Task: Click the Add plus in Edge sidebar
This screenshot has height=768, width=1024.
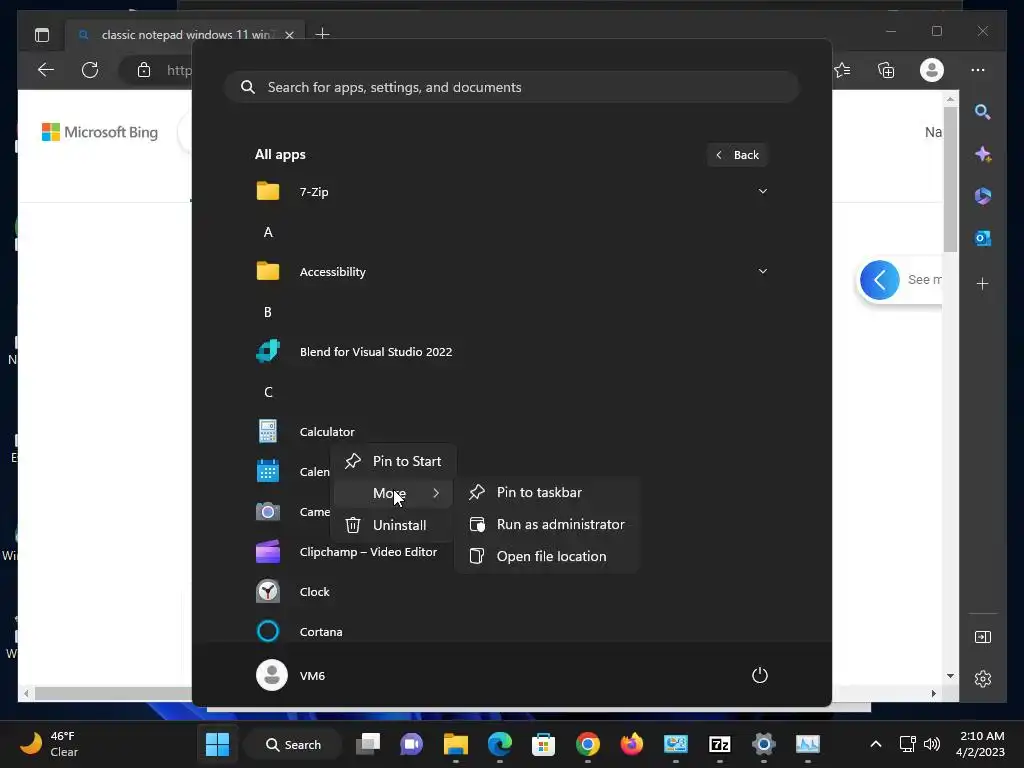Action: tap(982, 283)
